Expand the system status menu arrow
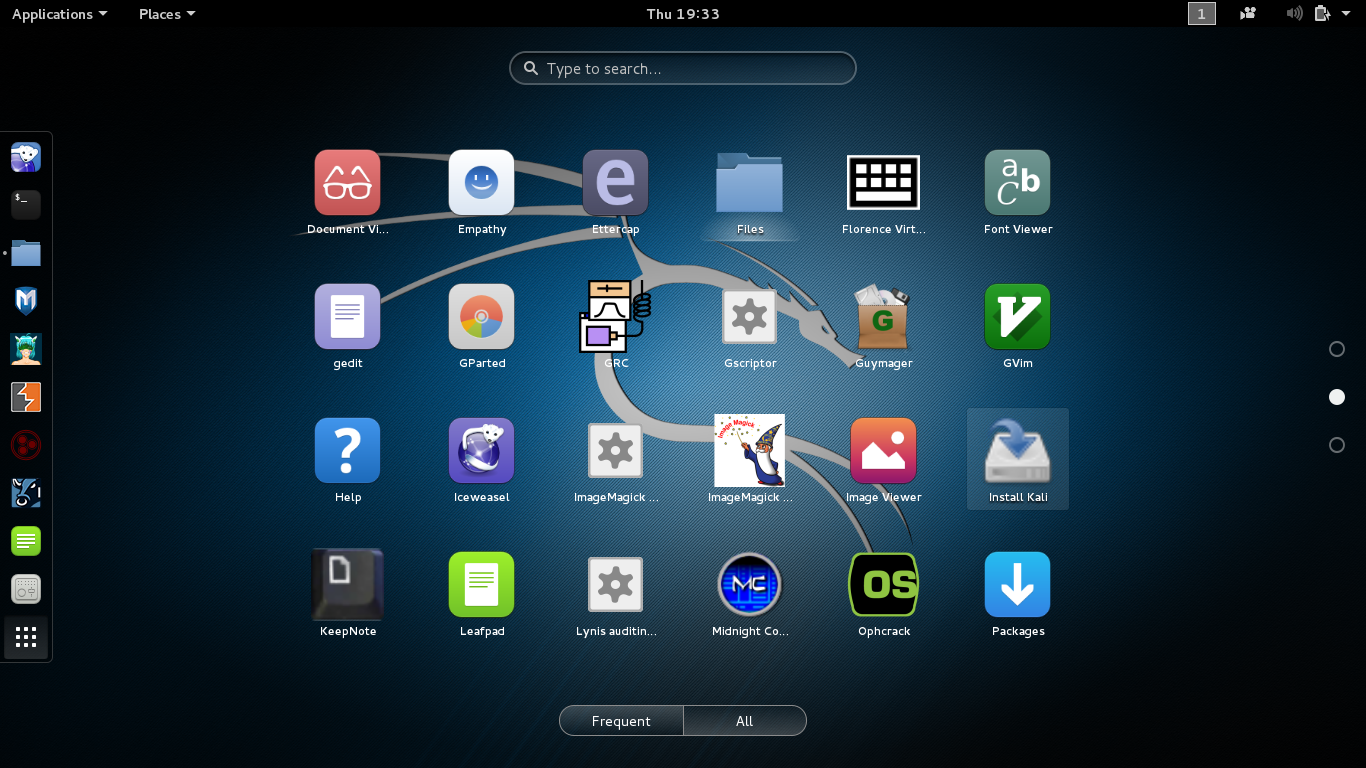The height and width of the screenshot is (768, 1366). click(x=1346, y=14)
